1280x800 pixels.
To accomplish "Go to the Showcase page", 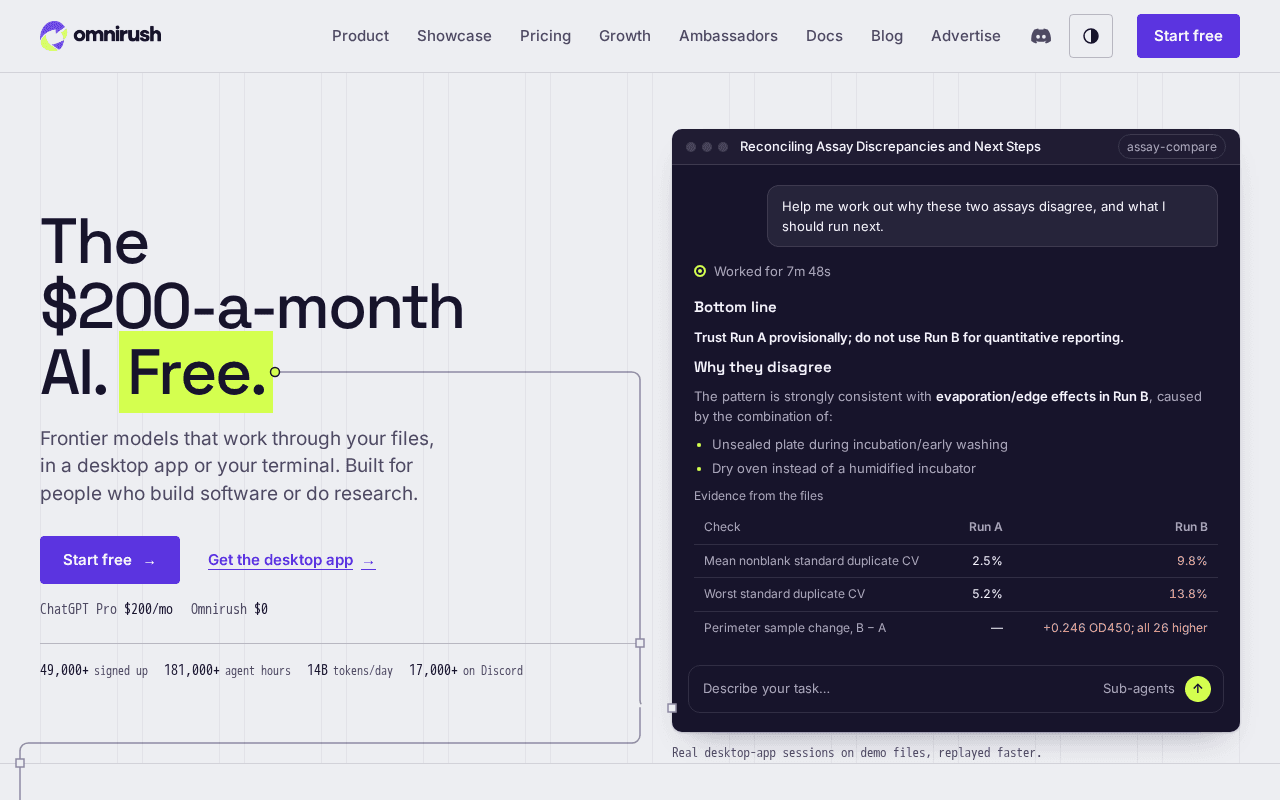I will 454,36.
